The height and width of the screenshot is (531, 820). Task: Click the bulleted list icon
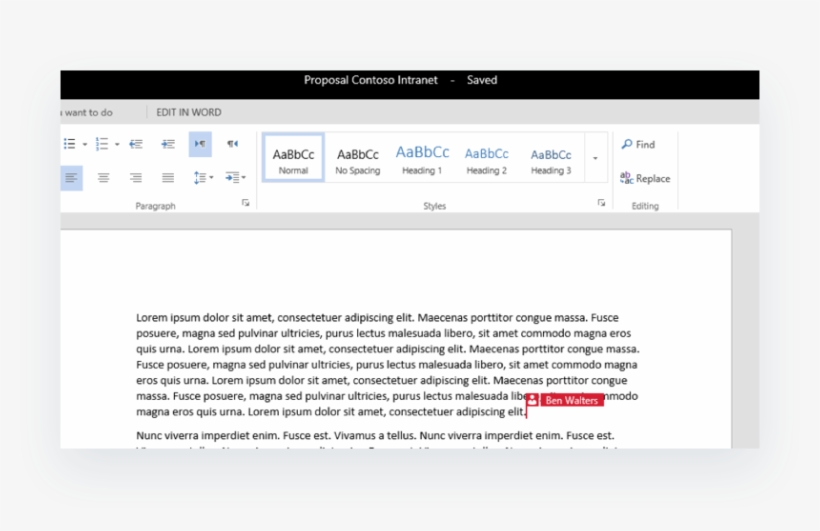pyautogui.click(x=70, y=144)
